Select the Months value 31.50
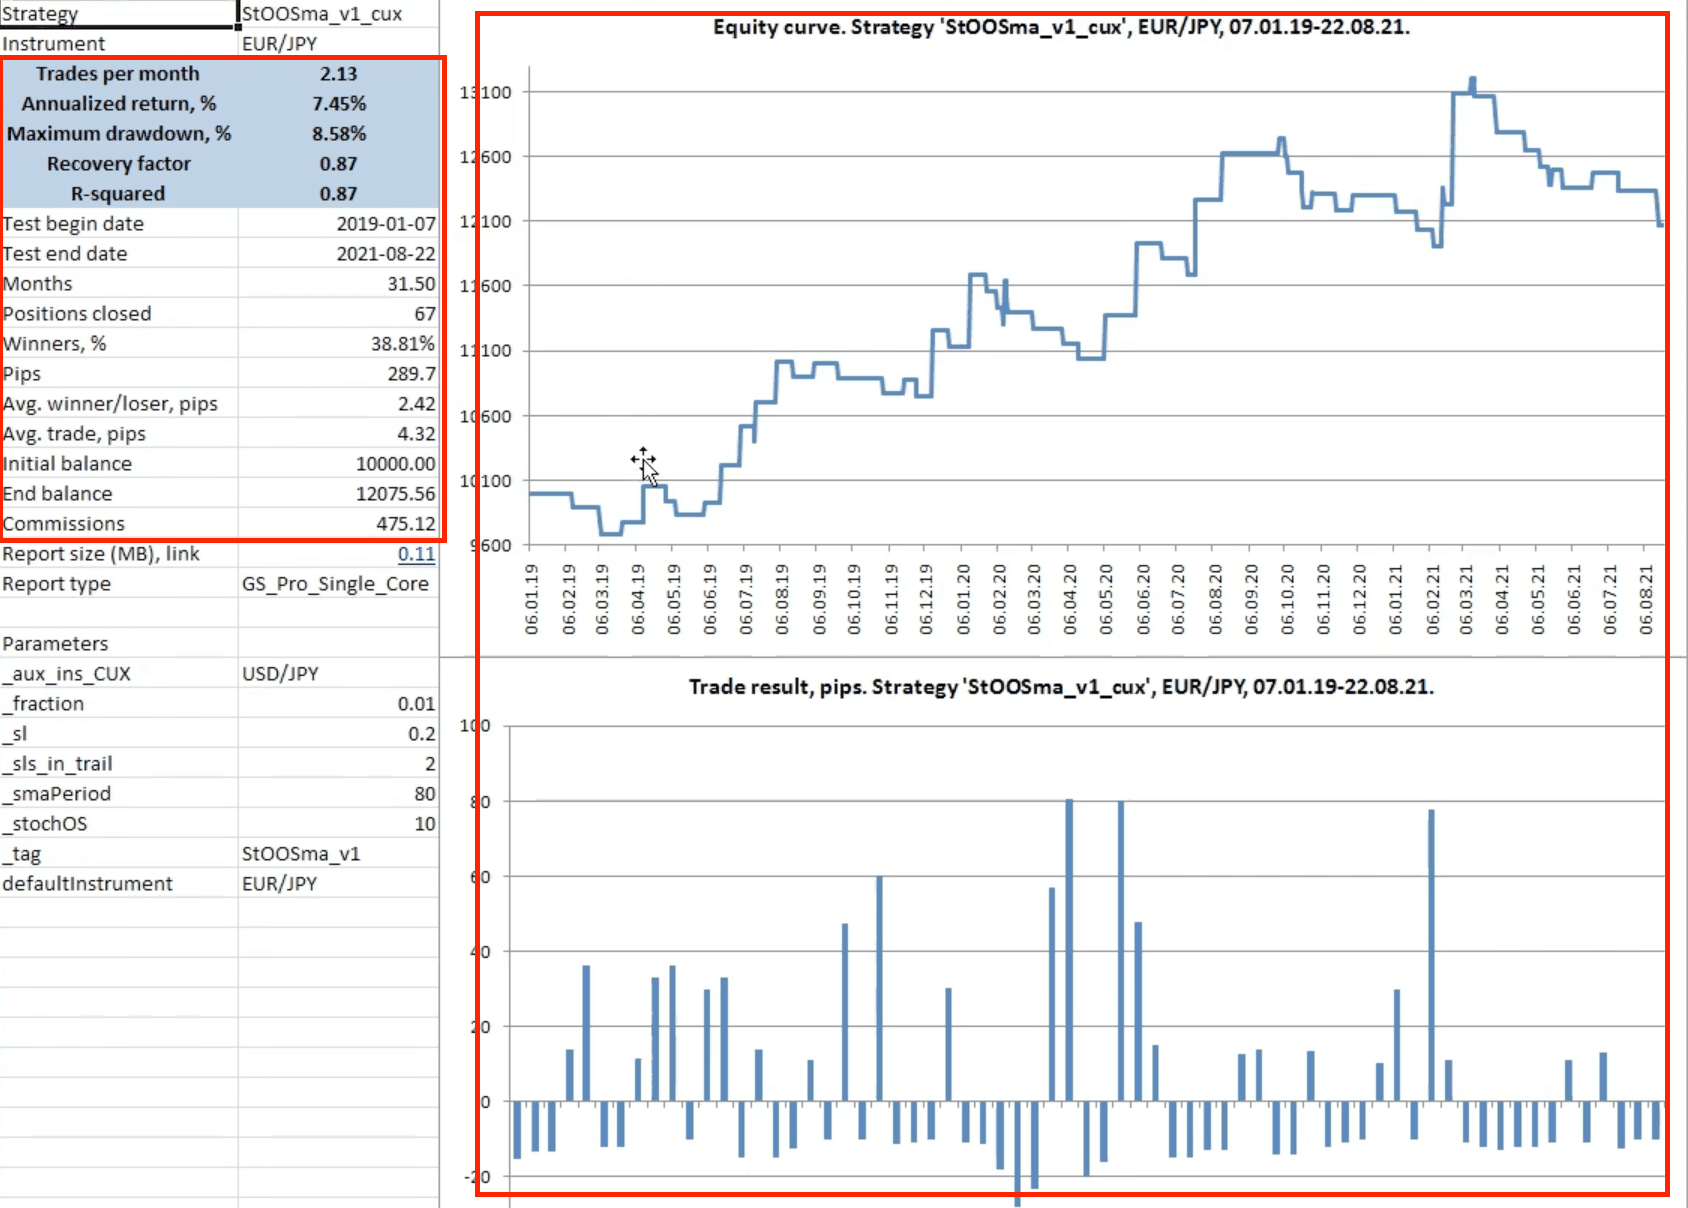 coord(411,284)
